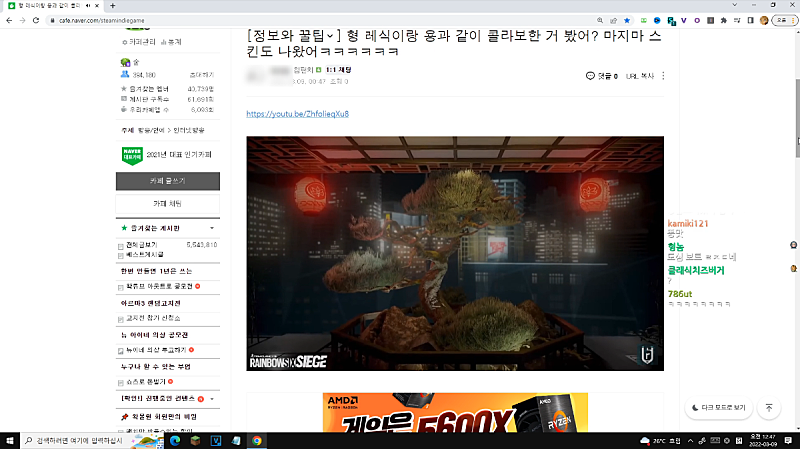Open 카페관리 cafe management gear link
Viewport: 800px width, 449px height.
coord(138,42)
